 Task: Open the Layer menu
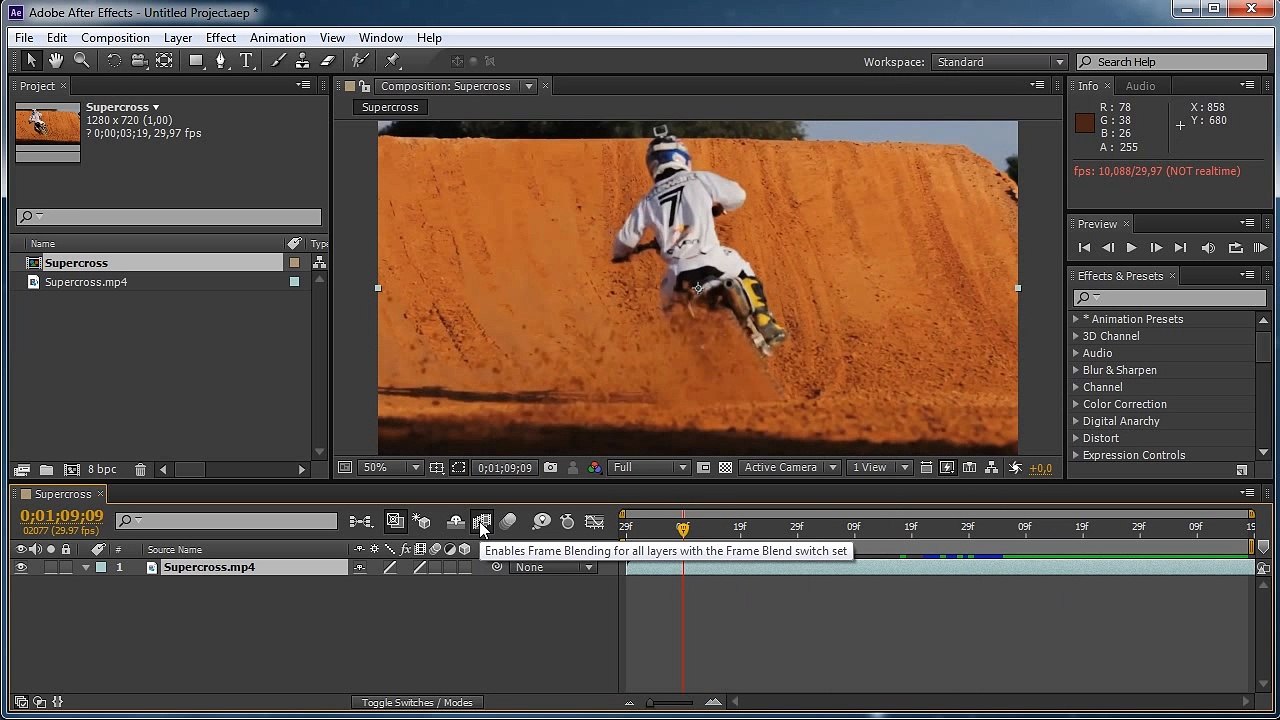tap(178, 38)
